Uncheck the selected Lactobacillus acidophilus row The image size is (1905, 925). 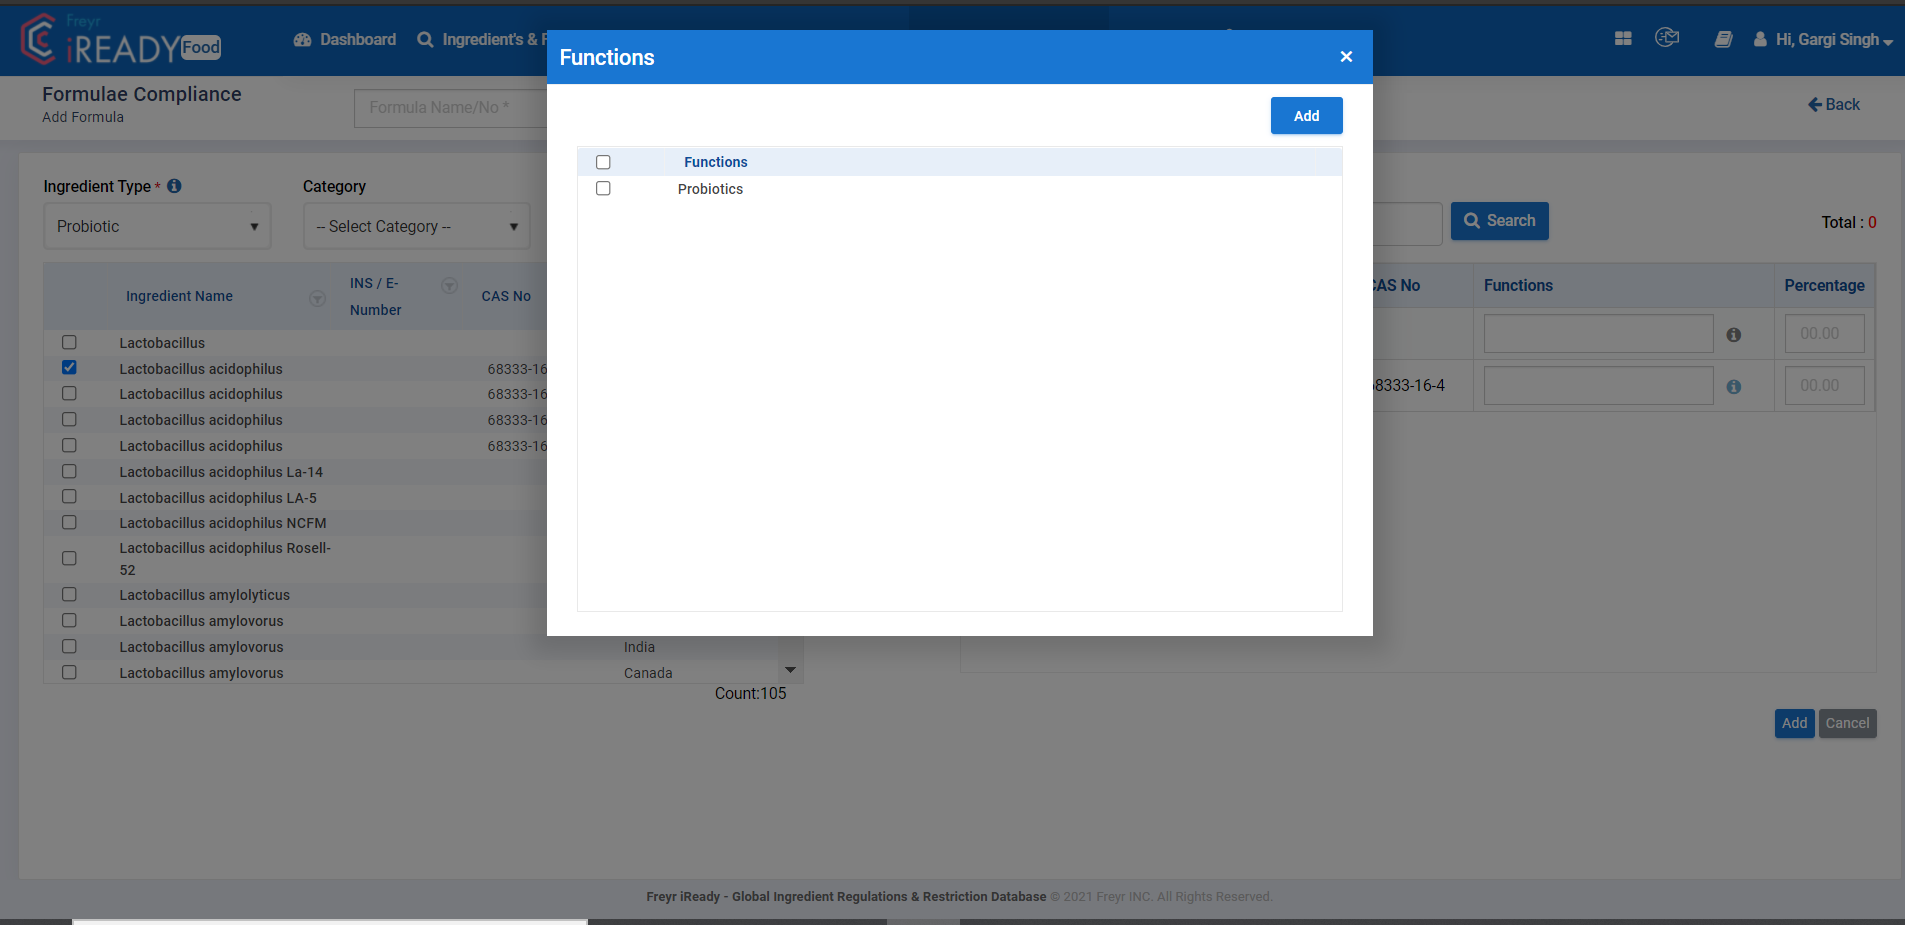69,367
